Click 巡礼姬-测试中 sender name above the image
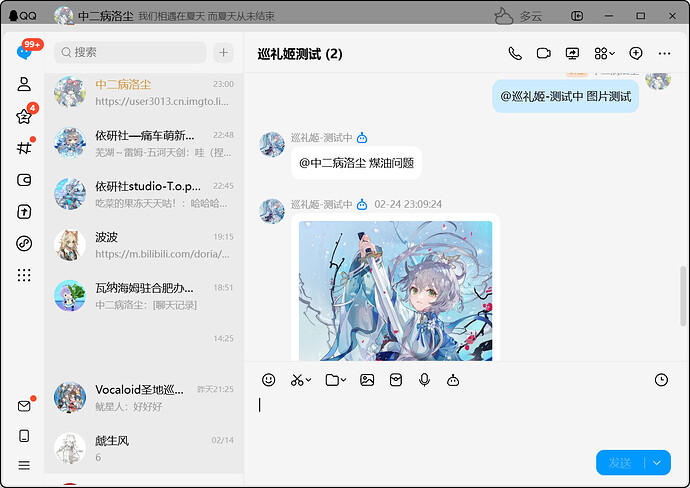 coord(322,205)
